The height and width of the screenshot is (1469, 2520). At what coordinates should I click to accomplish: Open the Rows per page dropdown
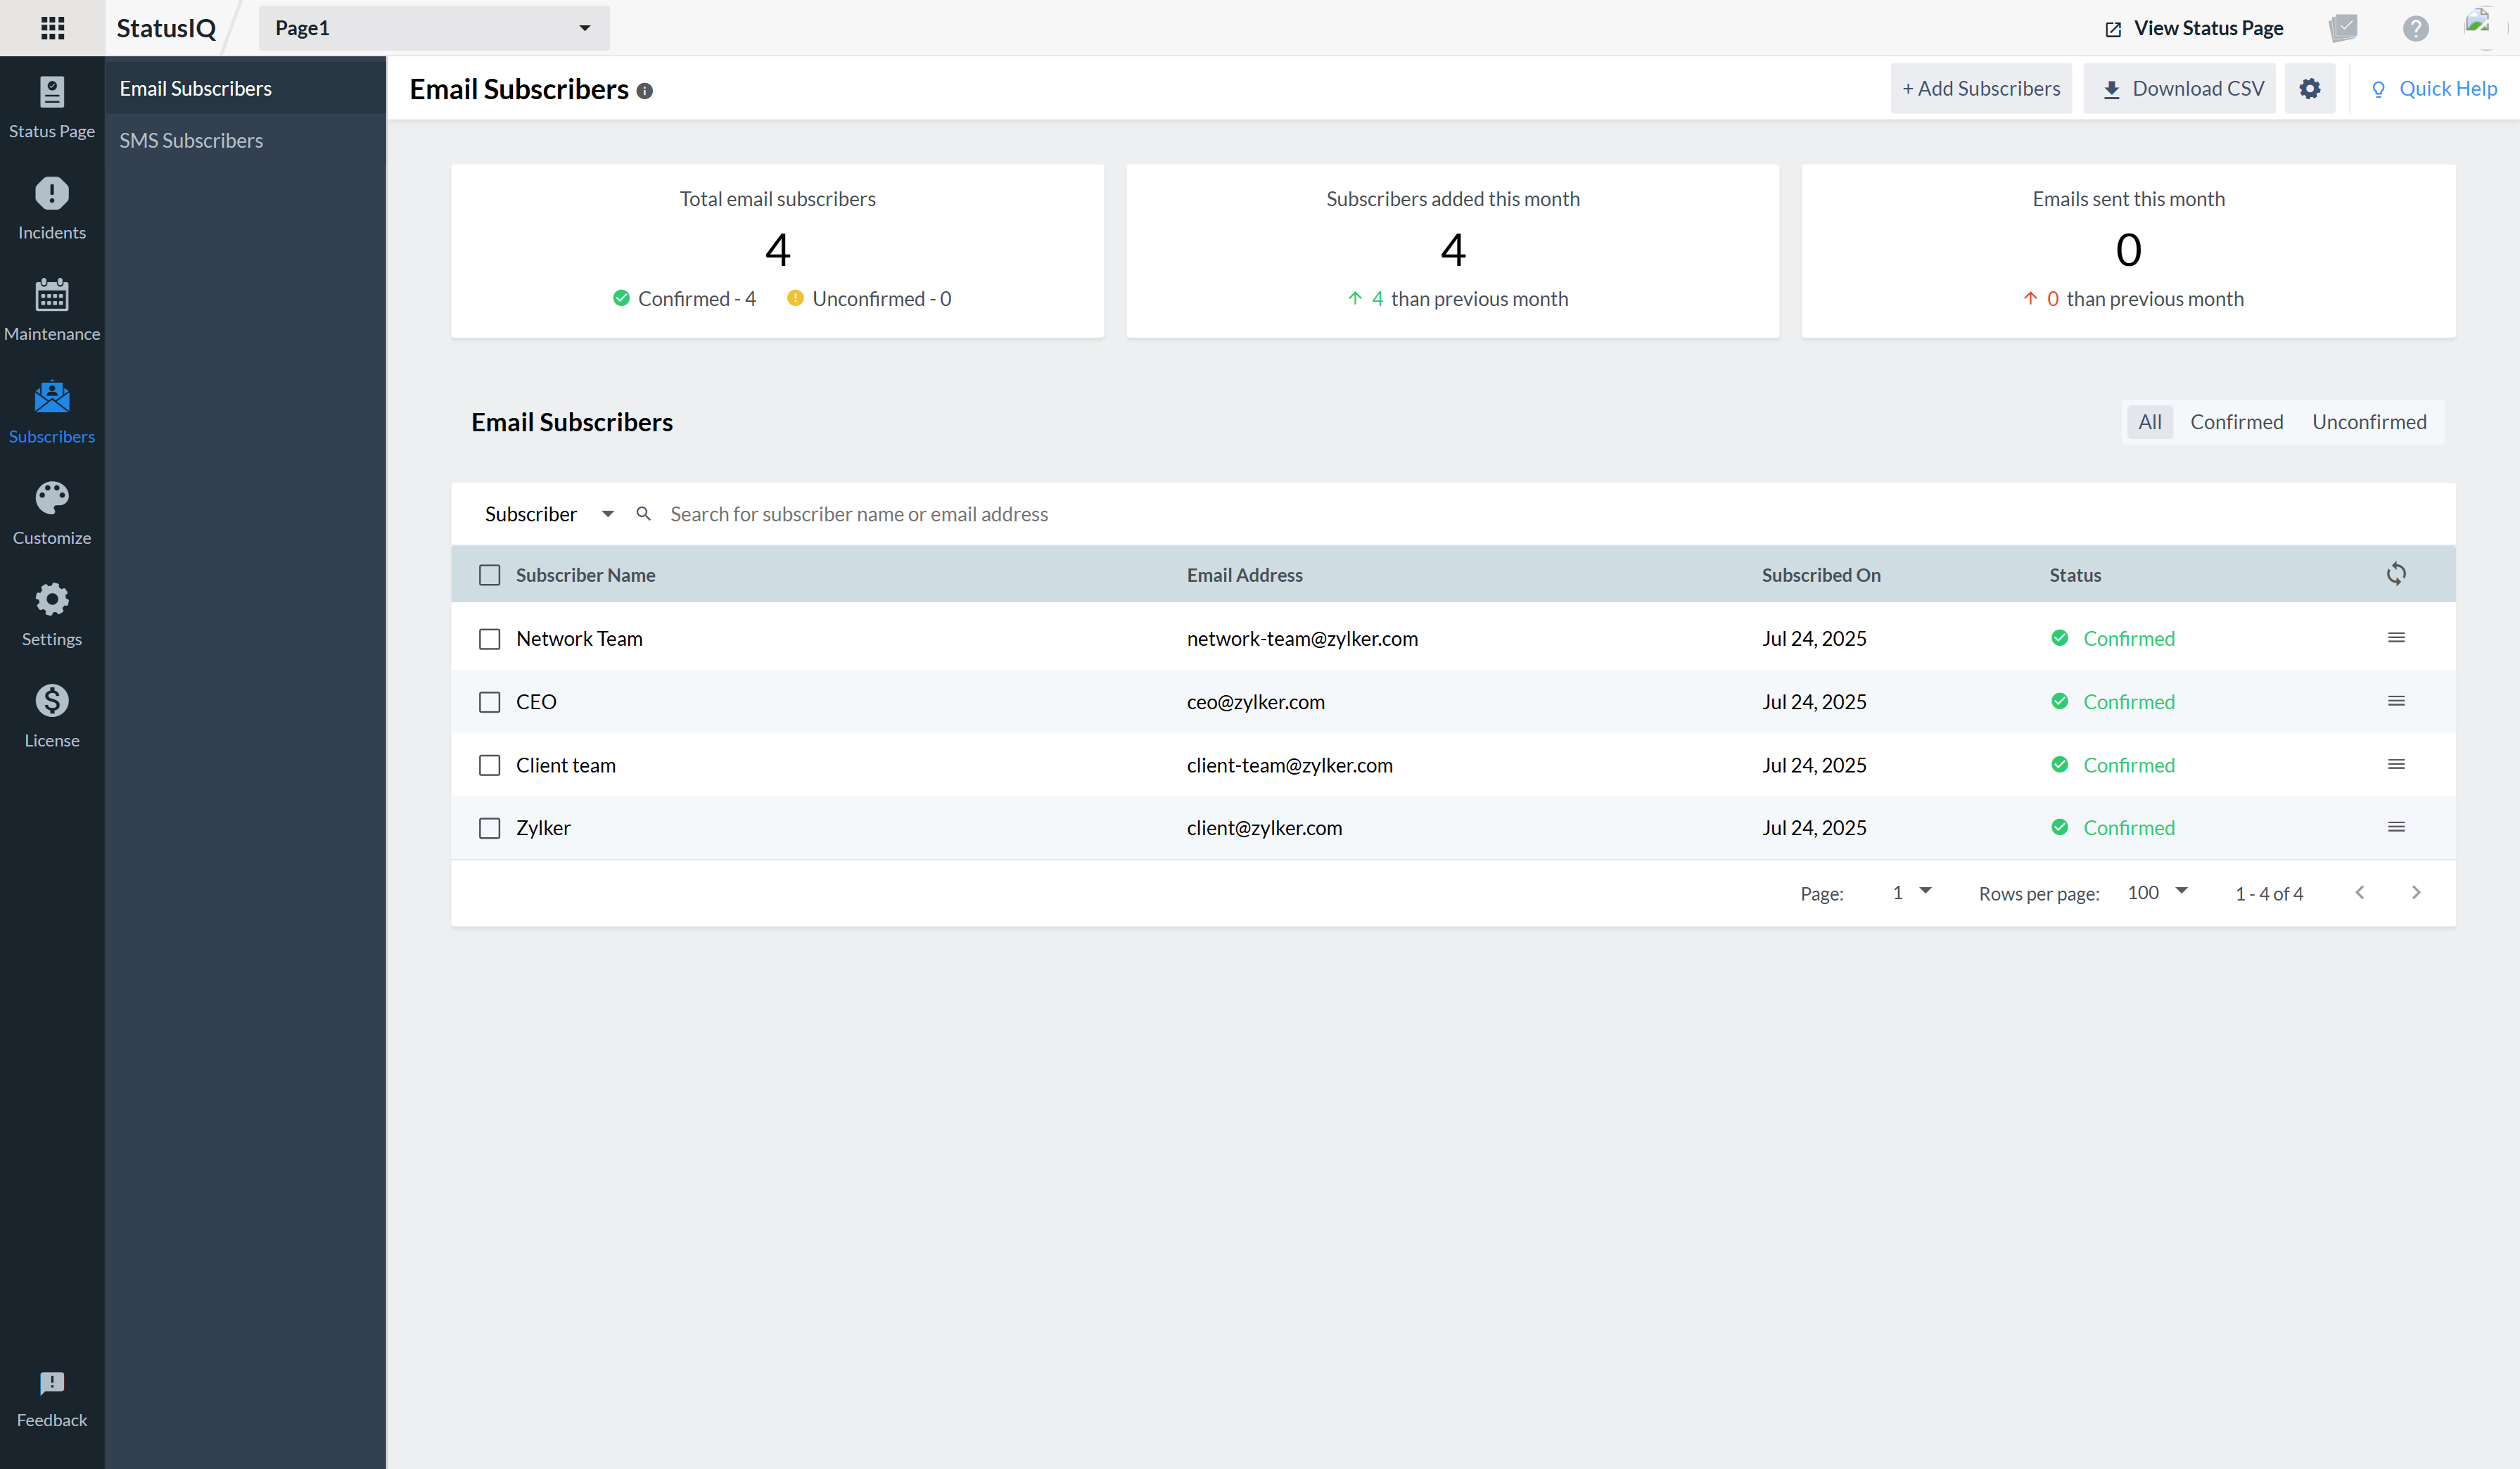(x=2157, y=892)
